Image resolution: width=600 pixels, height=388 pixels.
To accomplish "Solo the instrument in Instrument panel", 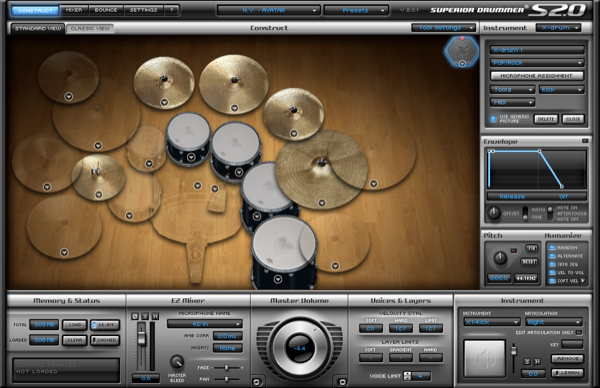I will (x=527, y=362).
